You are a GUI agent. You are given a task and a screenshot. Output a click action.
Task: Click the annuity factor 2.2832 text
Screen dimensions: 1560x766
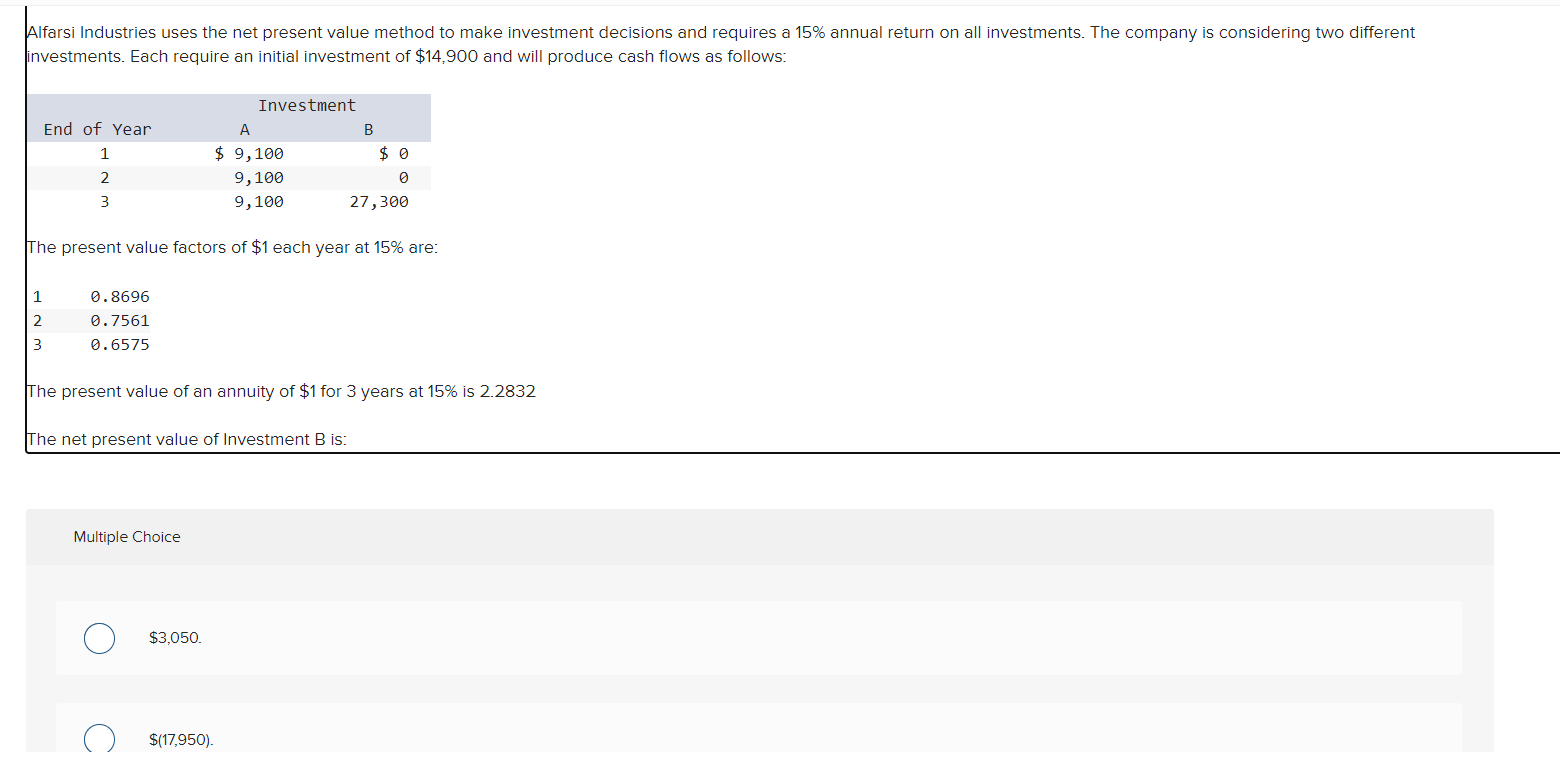tap(281, 391)
